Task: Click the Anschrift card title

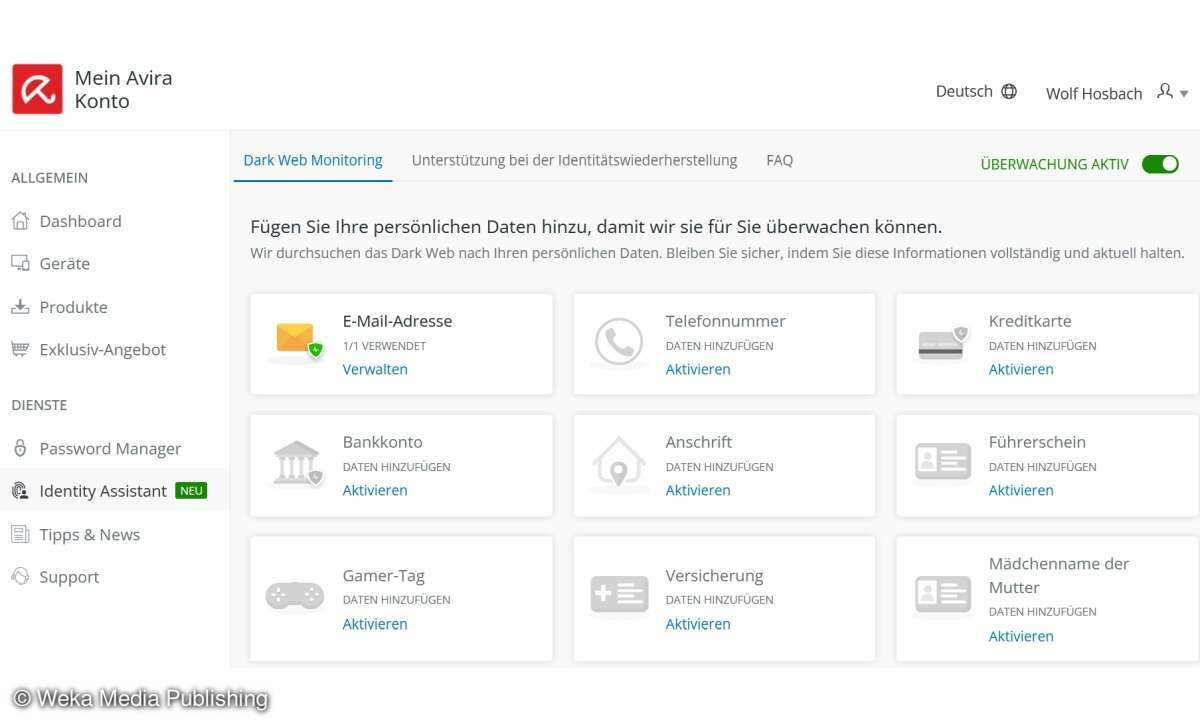Action: [699, 442]
